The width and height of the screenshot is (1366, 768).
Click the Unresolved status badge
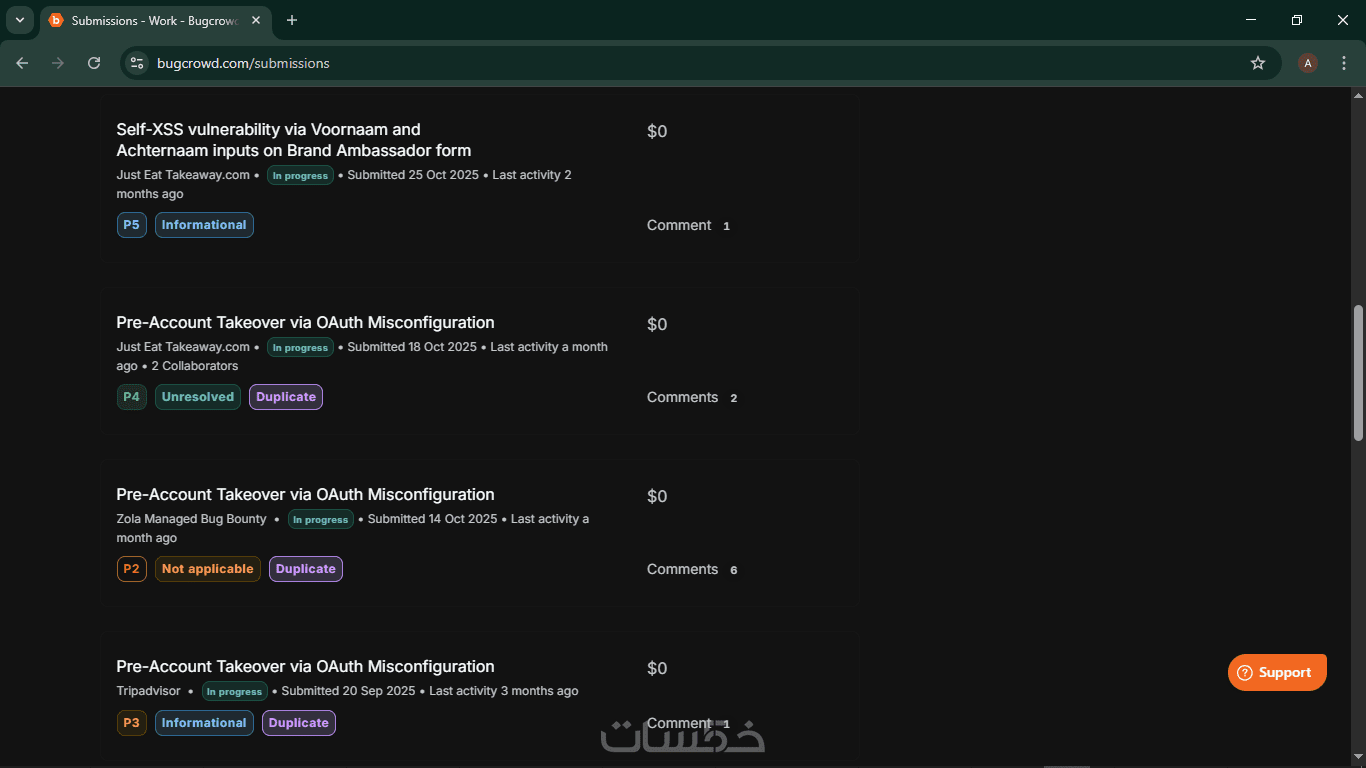197,397
